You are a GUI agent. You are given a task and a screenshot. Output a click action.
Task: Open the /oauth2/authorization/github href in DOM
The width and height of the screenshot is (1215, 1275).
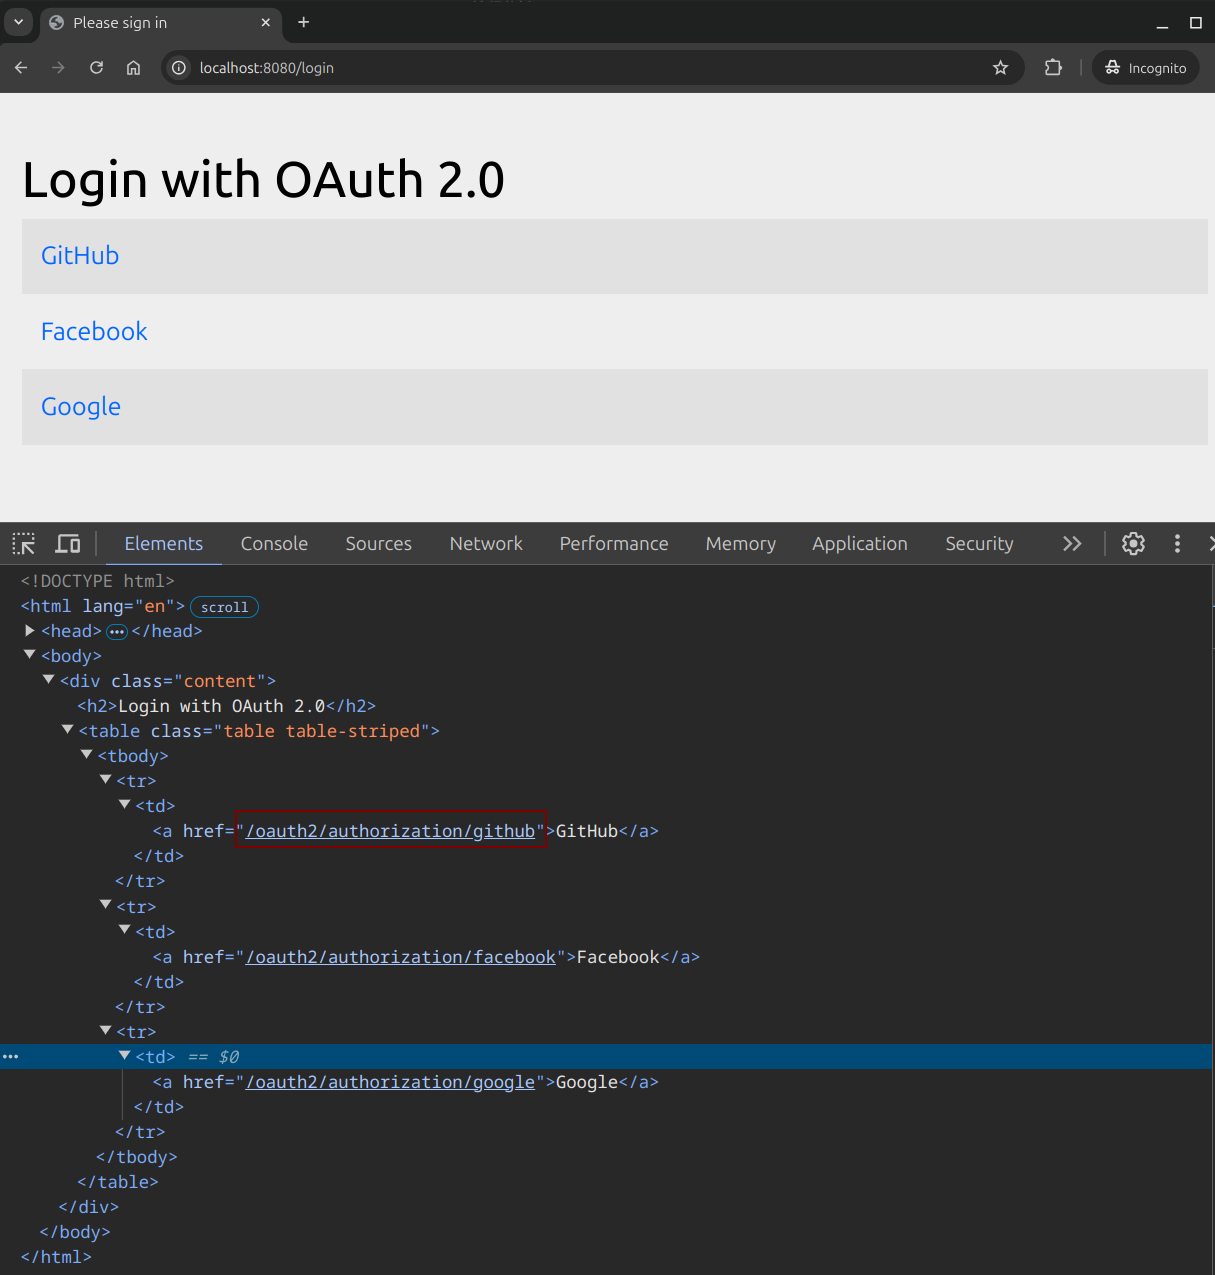pos(391,831)
